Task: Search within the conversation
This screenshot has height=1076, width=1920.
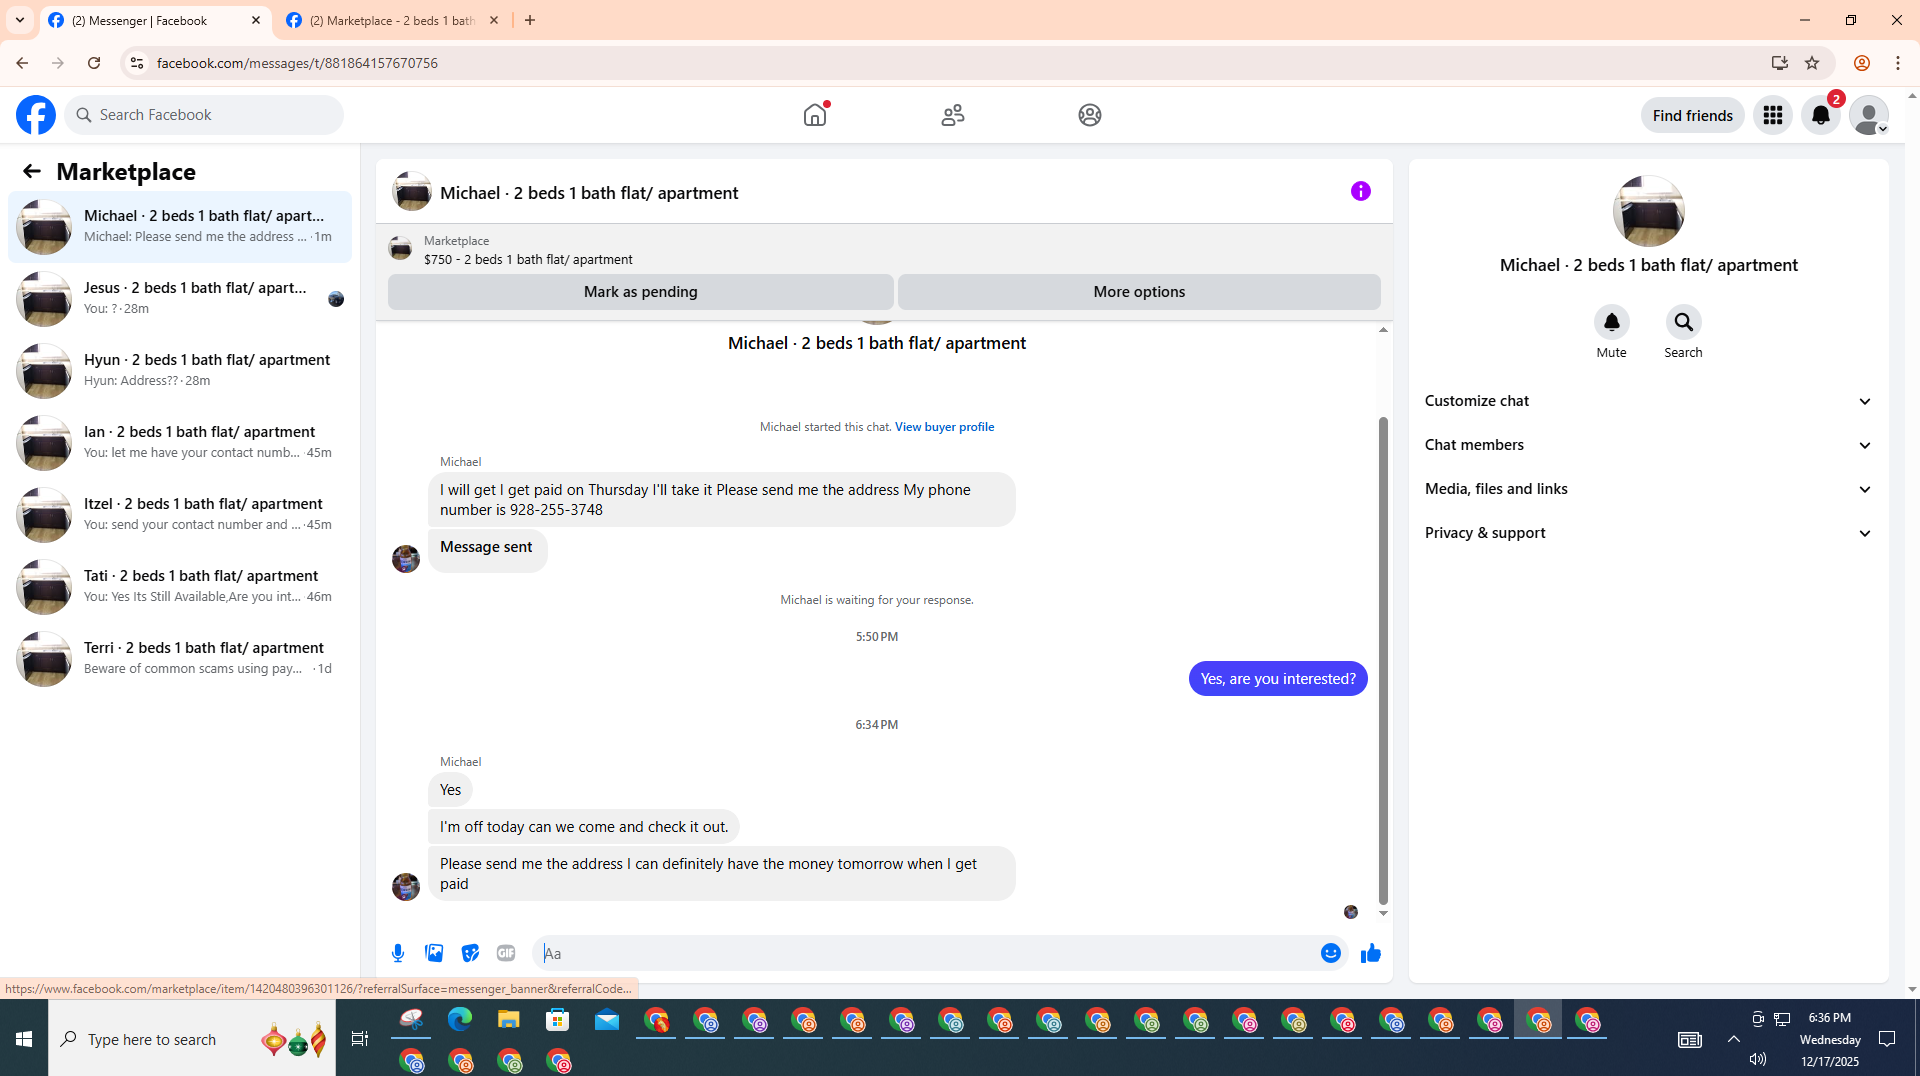Action: [x=1683, y=322]
